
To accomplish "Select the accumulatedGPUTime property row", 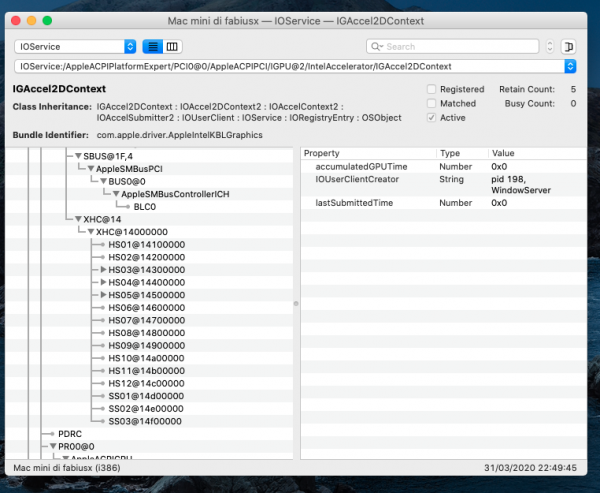I will pyautogui.click(x=443, y=167).
